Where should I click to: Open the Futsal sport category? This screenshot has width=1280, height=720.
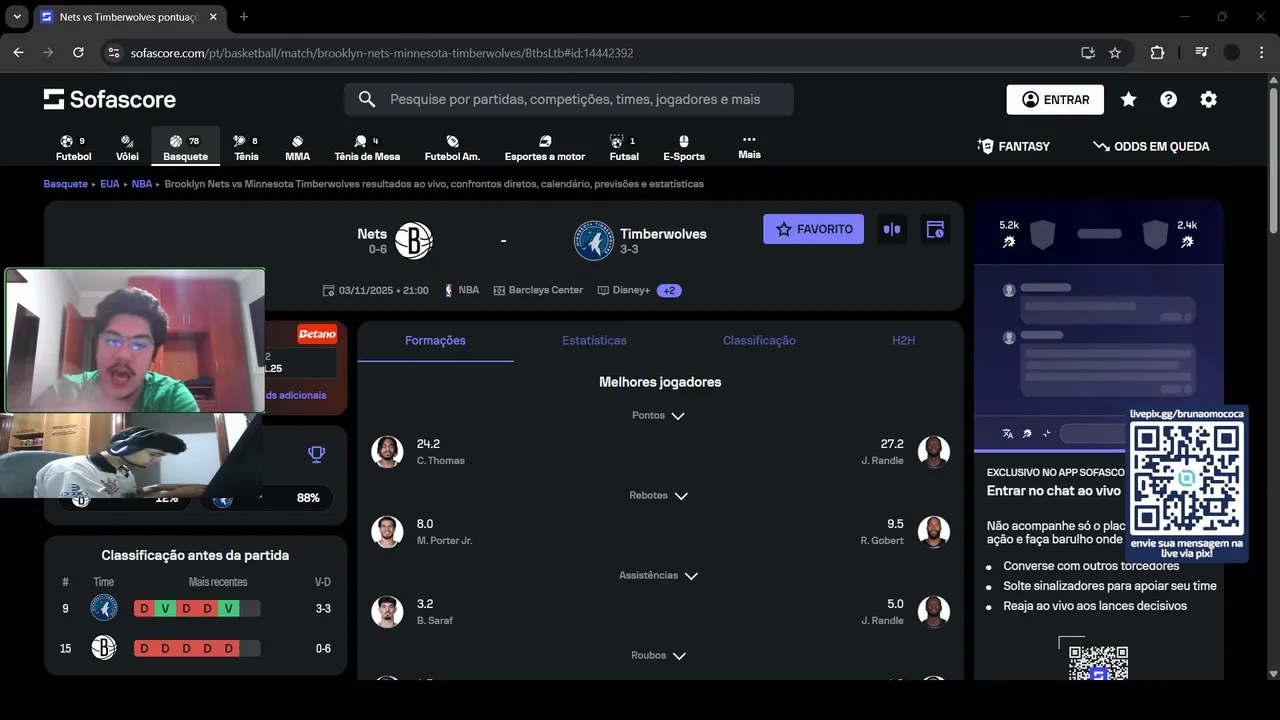pyautogui.click(x=624, y=148)
